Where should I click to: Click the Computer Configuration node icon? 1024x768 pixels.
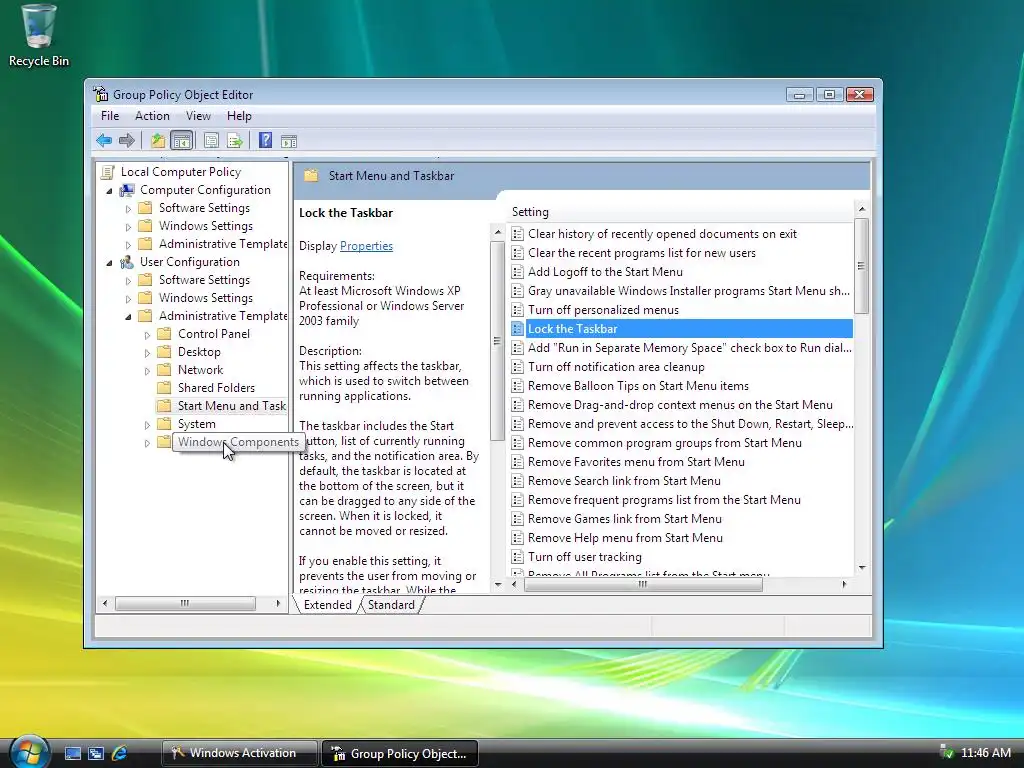pyautogui.click(x=127, y=190)
